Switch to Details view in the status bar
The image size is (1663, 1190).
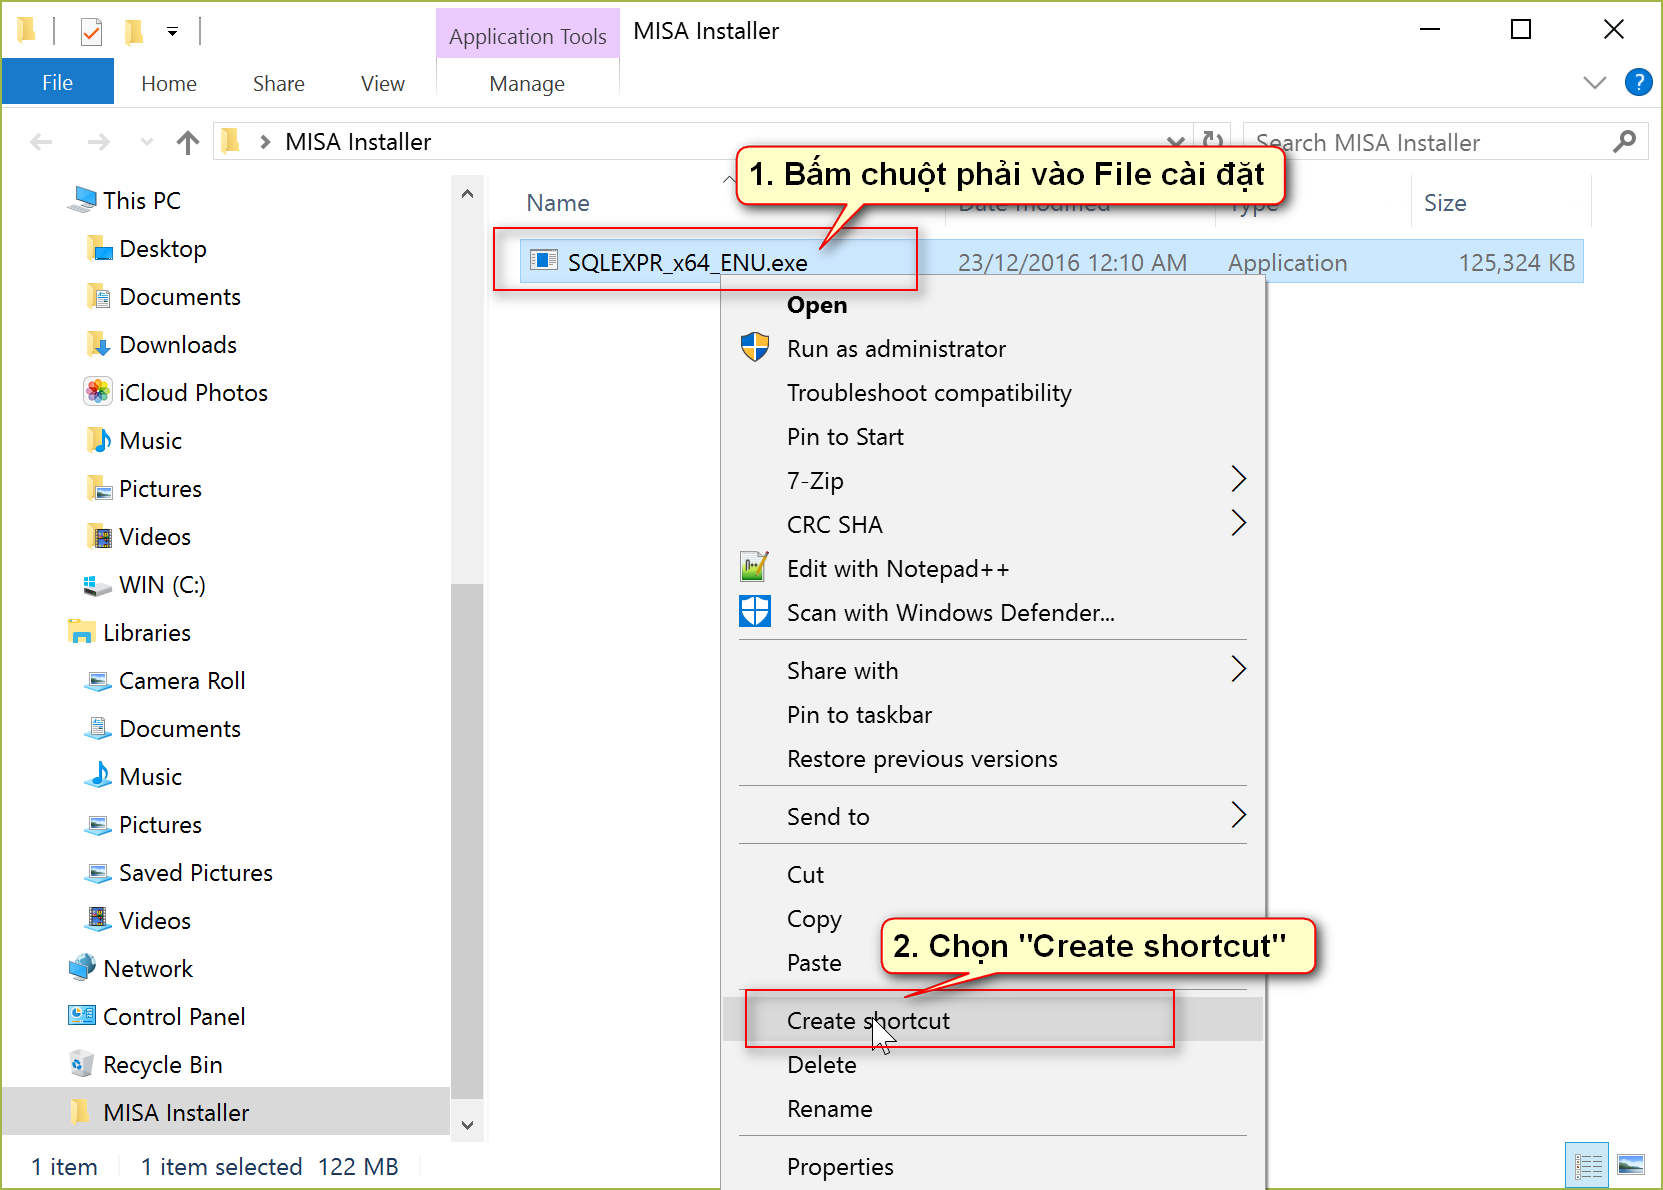pos(1587,1165)
